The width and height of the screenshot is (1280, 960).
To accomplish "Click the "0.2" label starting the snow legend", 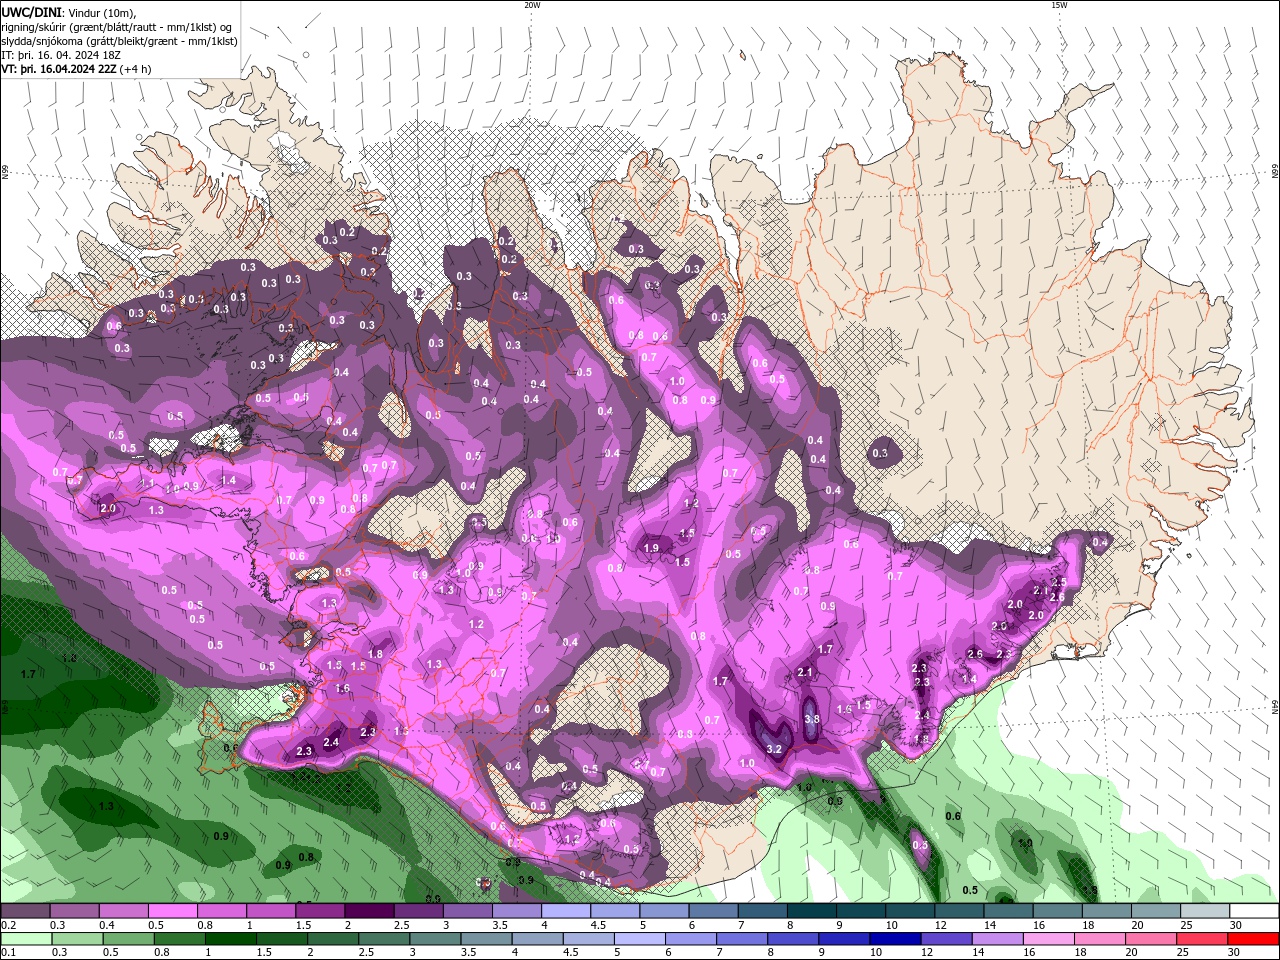I will point(9,925).
